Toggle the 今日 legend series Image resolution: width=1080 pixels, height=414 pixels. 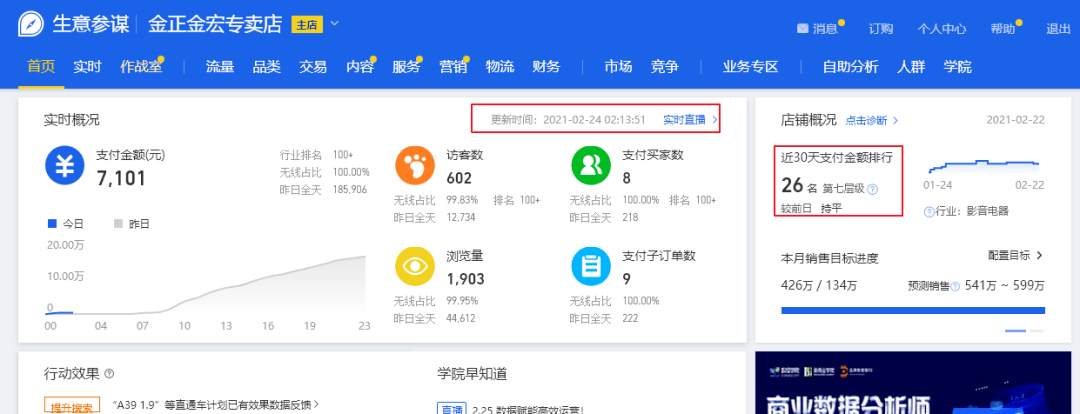[x=66, y=223]
